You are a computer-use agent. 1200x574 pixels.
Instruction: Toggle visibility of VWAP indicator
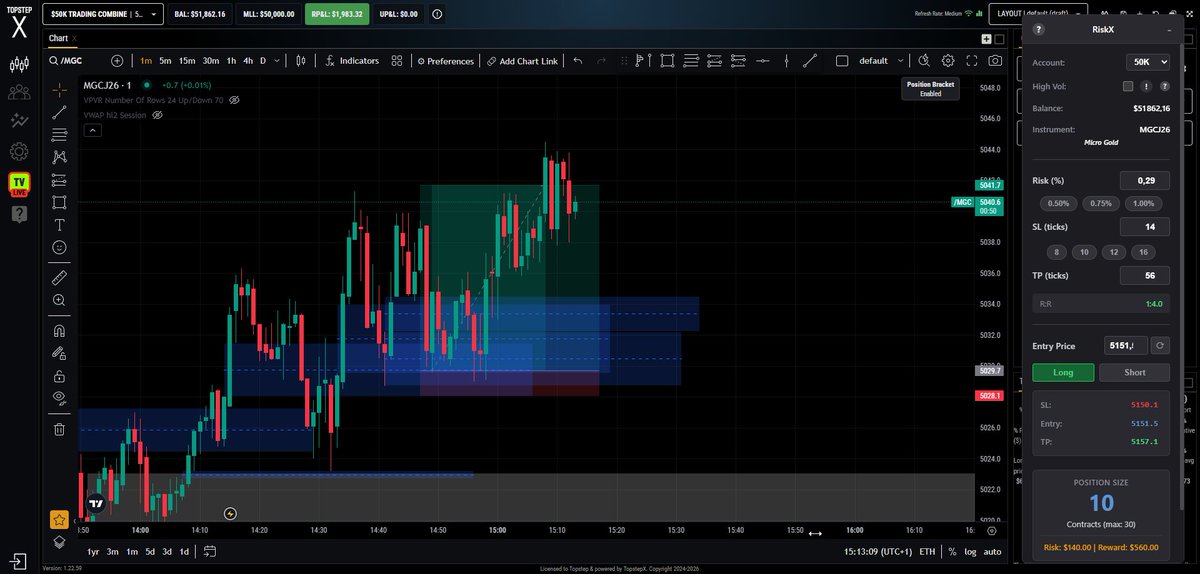pos(157,115)
